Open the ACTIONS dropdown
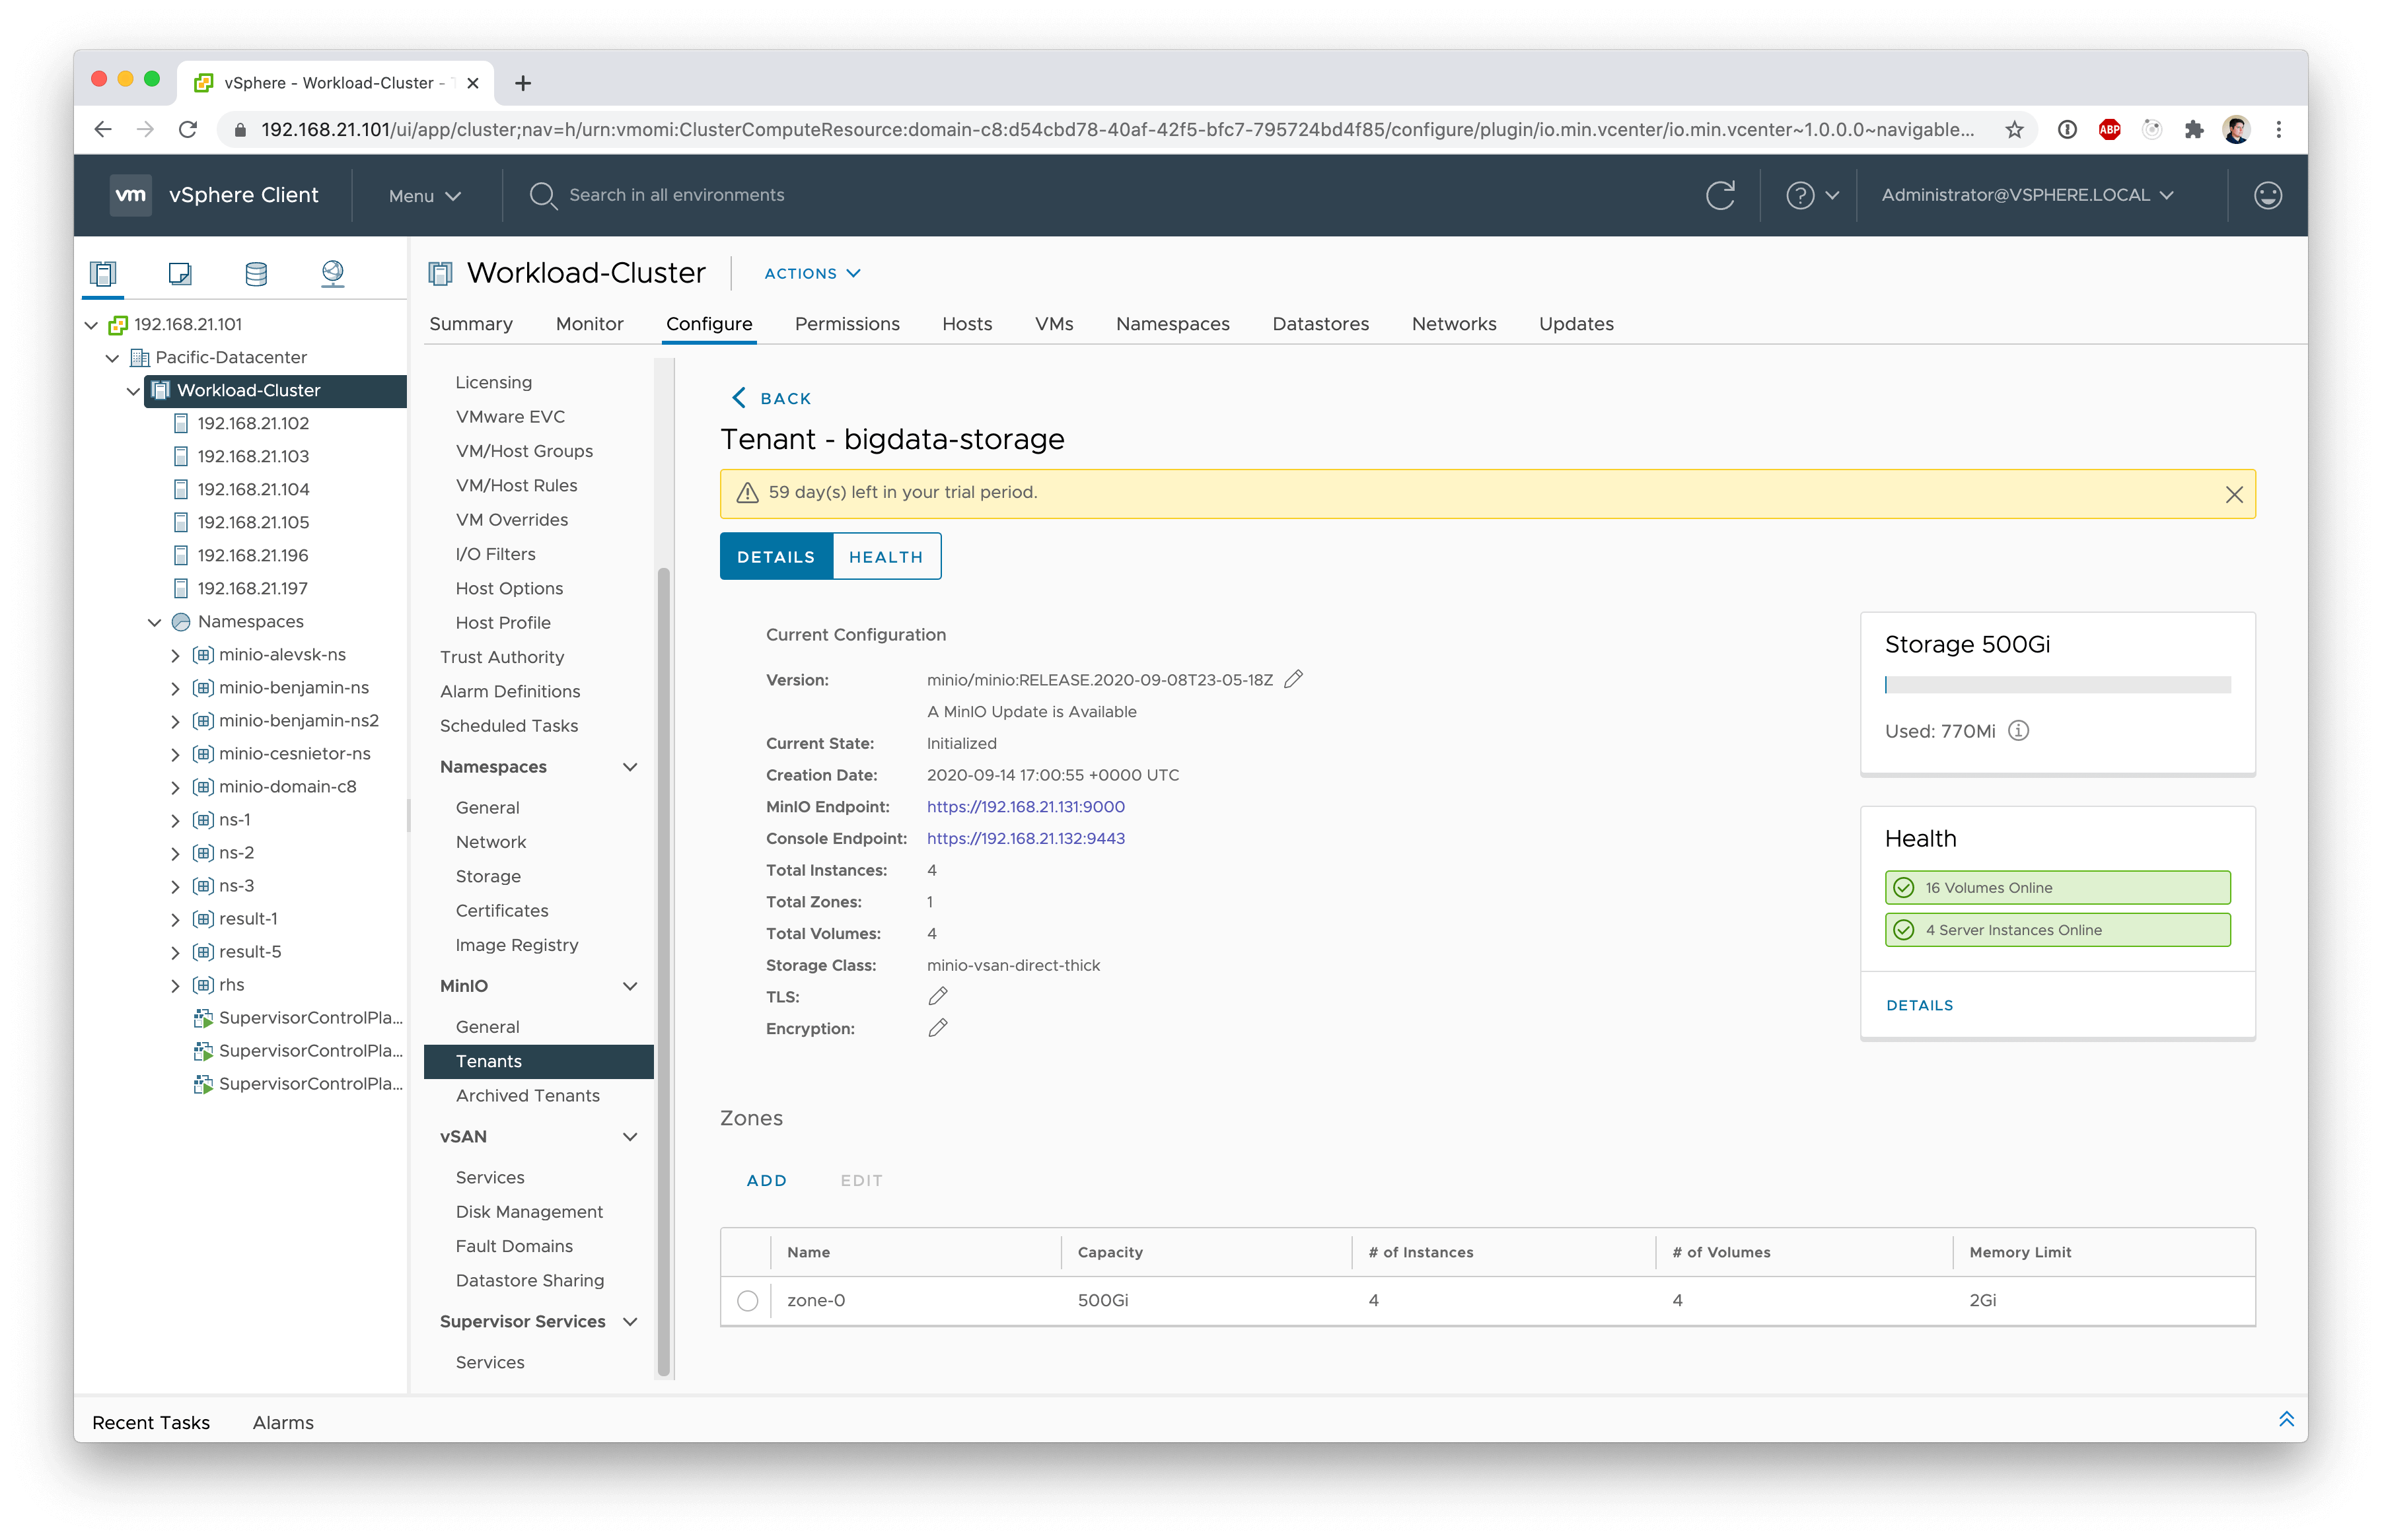 [x=812, y=273]
